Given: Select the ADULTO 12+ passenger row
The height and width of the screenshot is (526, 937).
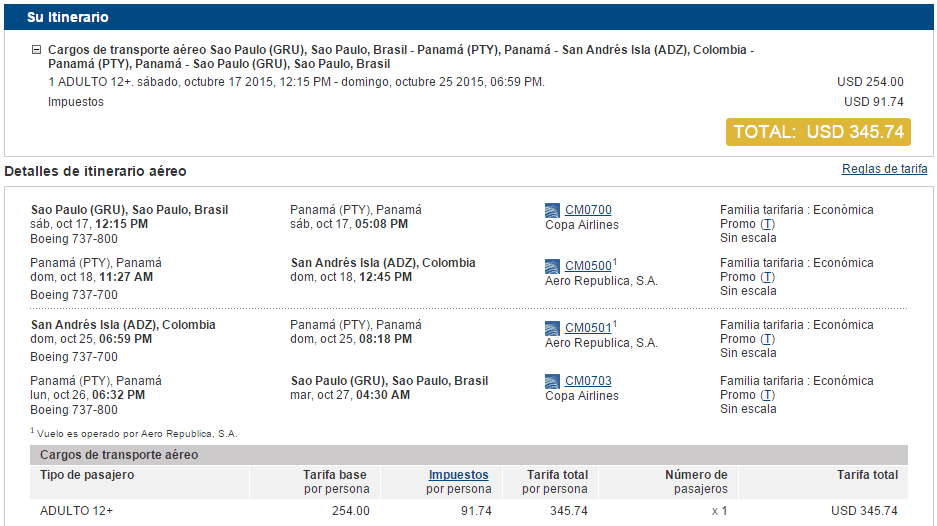Looking at the screenshot, I should tap(468, 511).
